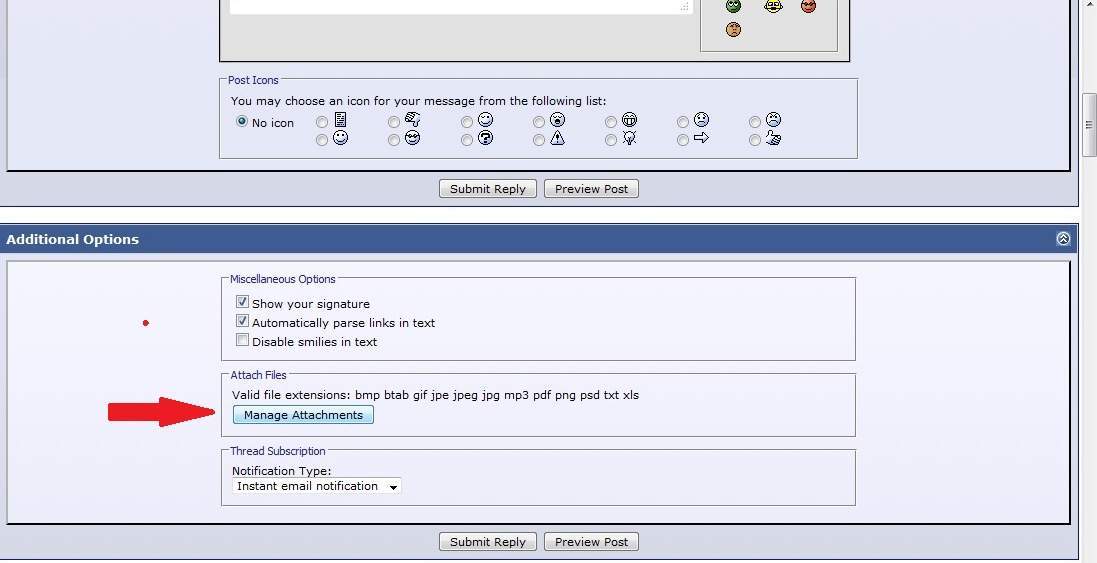
Task: Select radio button beside the plain smiling face
Action: [322, 141]
